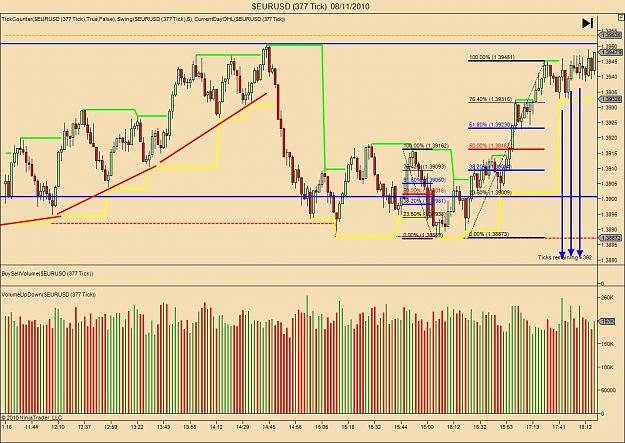Click the 1.38872 price marker on axis
Screen dimensions: 625x443
611,238
